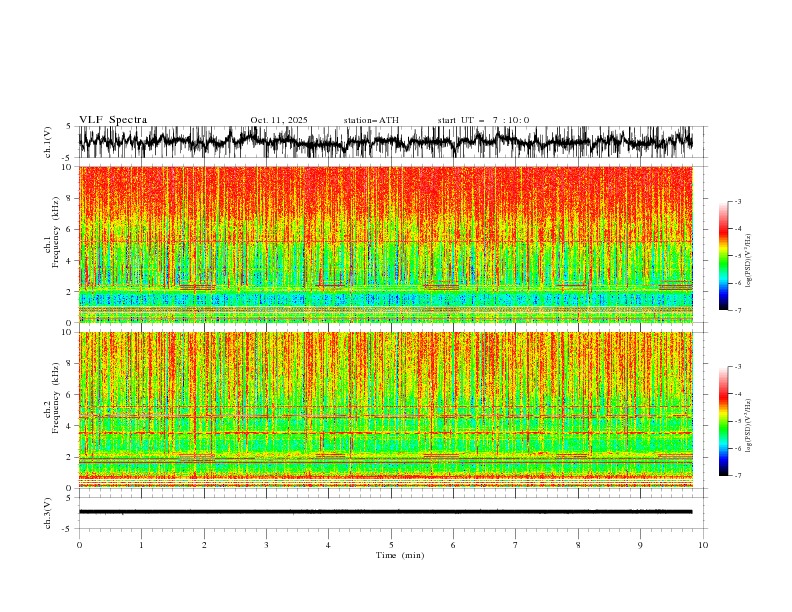Click the "ch.1(V)" waveform axis label
The image size is (792, 612).
[48, 142]
